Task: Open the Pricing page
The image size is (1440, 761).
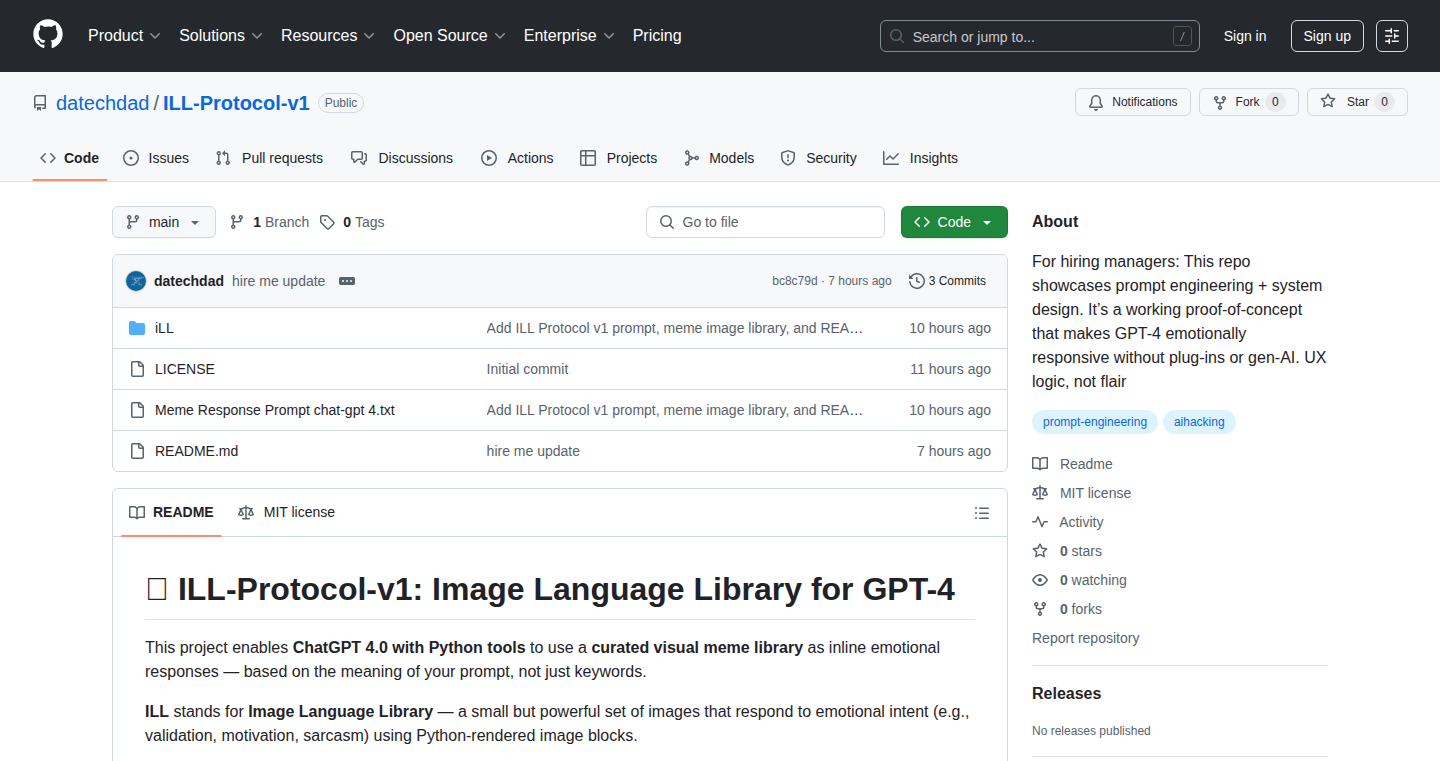Action: (x=657, y=36)
